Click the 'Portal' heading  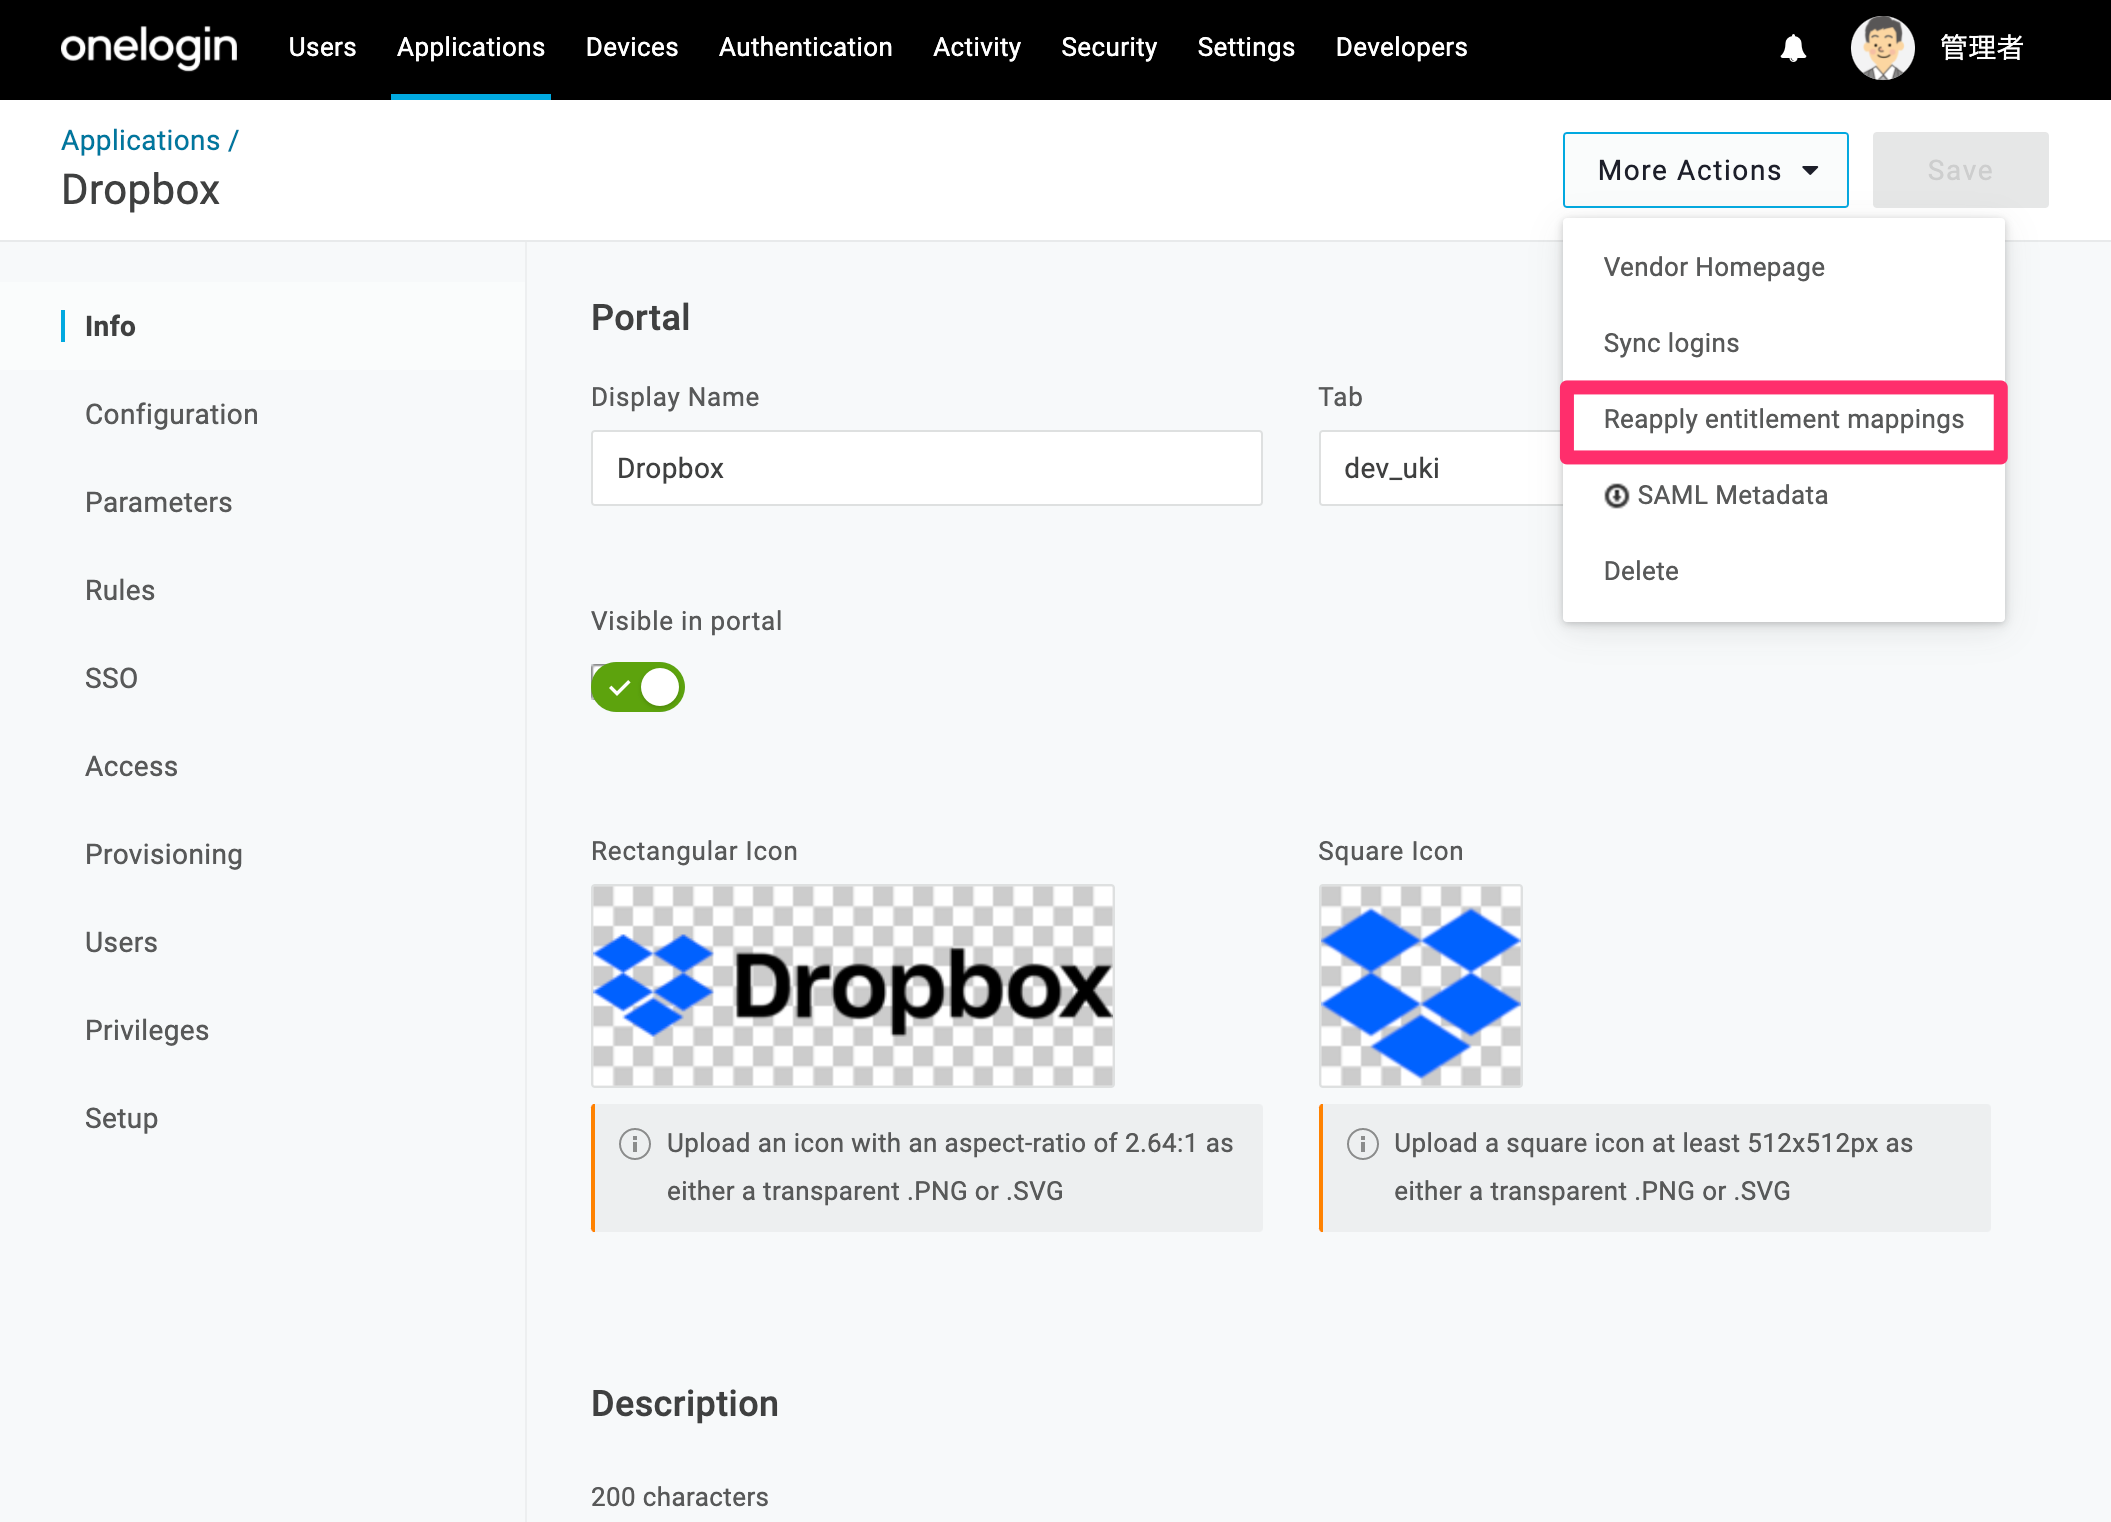(x=641, y=318)
